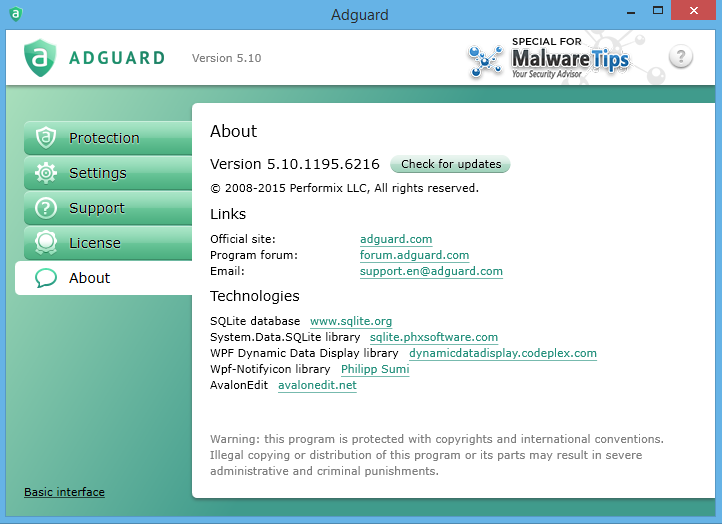Click the 'SQLite database' label
722x524 pixels.
tap(255, 321)
